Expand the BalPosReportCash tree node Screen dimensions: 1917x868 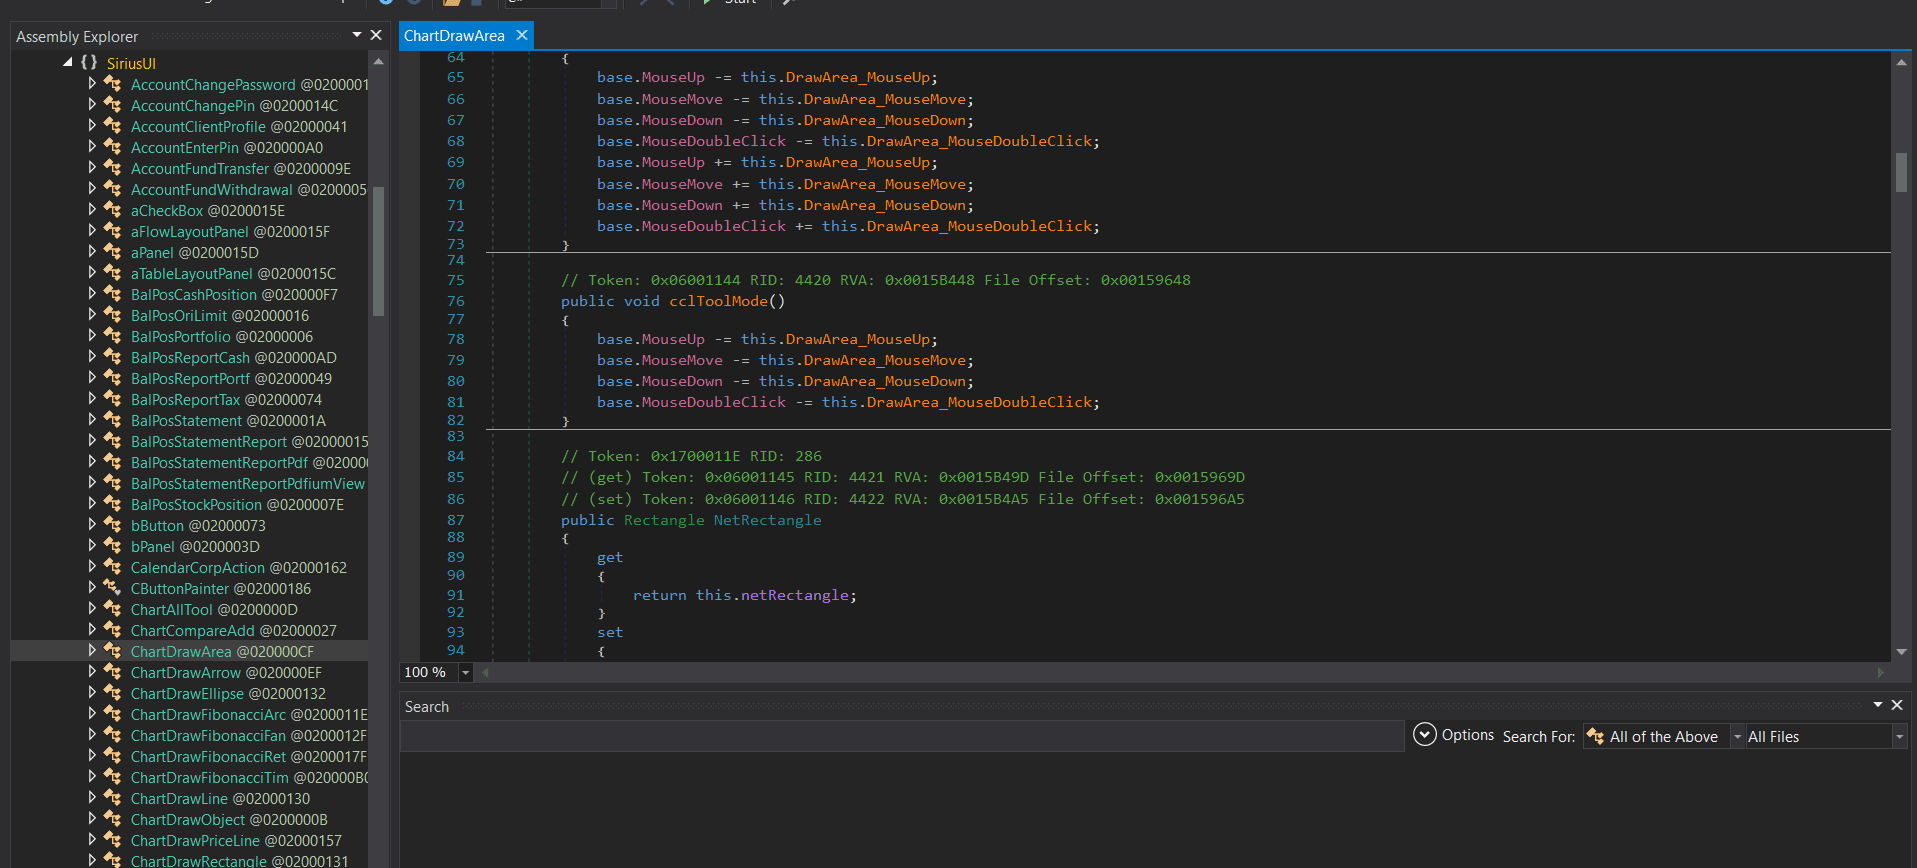tap(92, 356)
